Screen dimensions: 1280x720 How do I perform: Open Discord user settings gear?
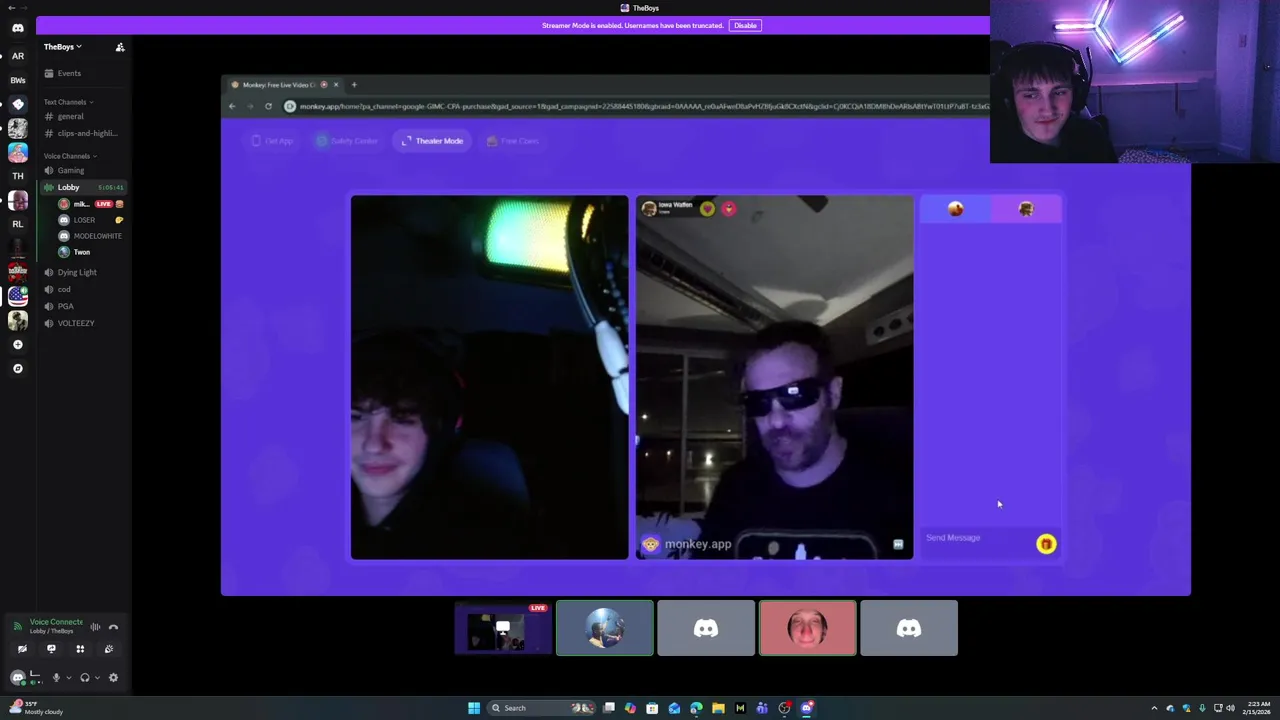pyautogui.click(x=113, y=678)
